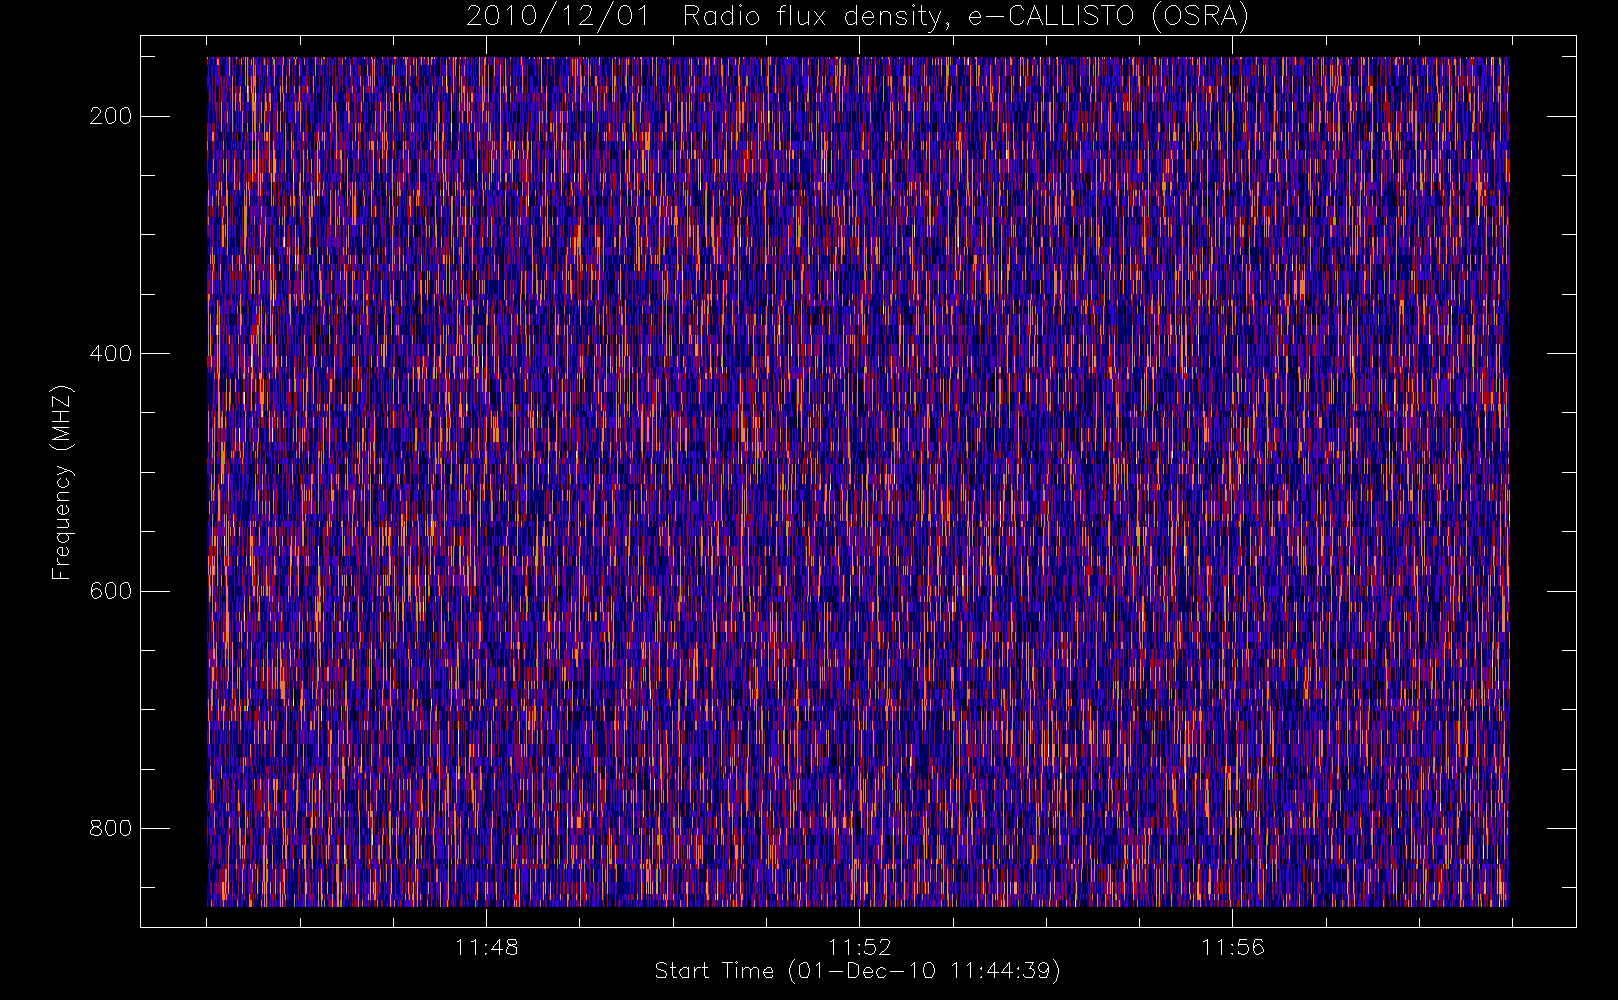Click the 200 frequency tick label
The height and width of the screenshot is (1000, 1618).
click(110, 116)
